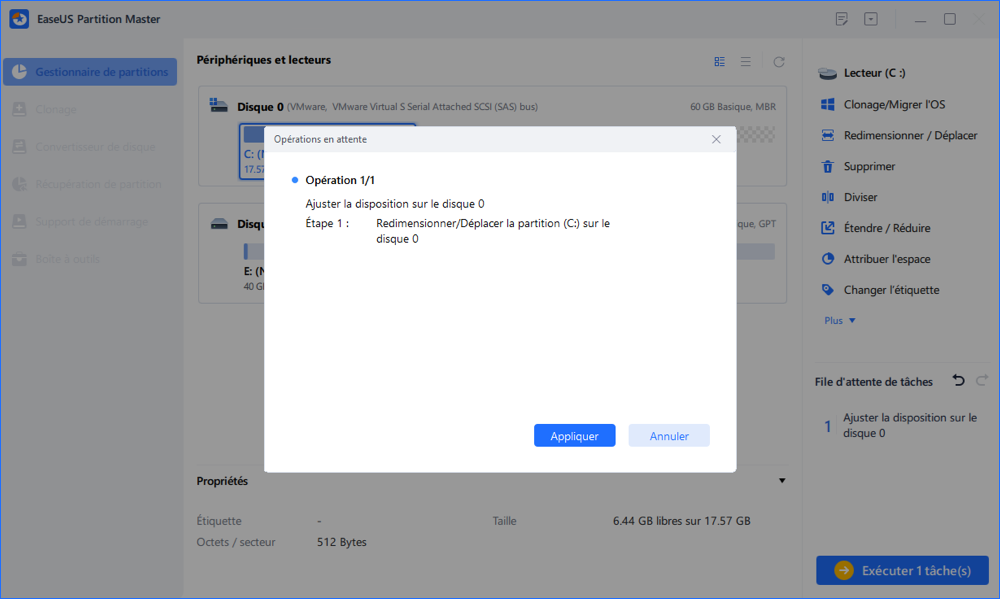
Task: Click Clonage/Migrer l'OS option
Action: 894,105
